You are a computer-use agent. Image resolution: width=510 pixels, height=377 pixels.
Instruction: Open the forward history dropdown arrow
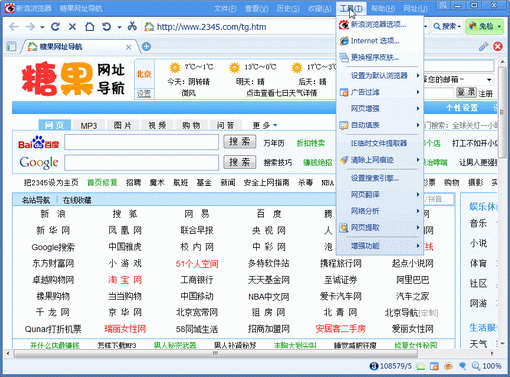(42, 27)
